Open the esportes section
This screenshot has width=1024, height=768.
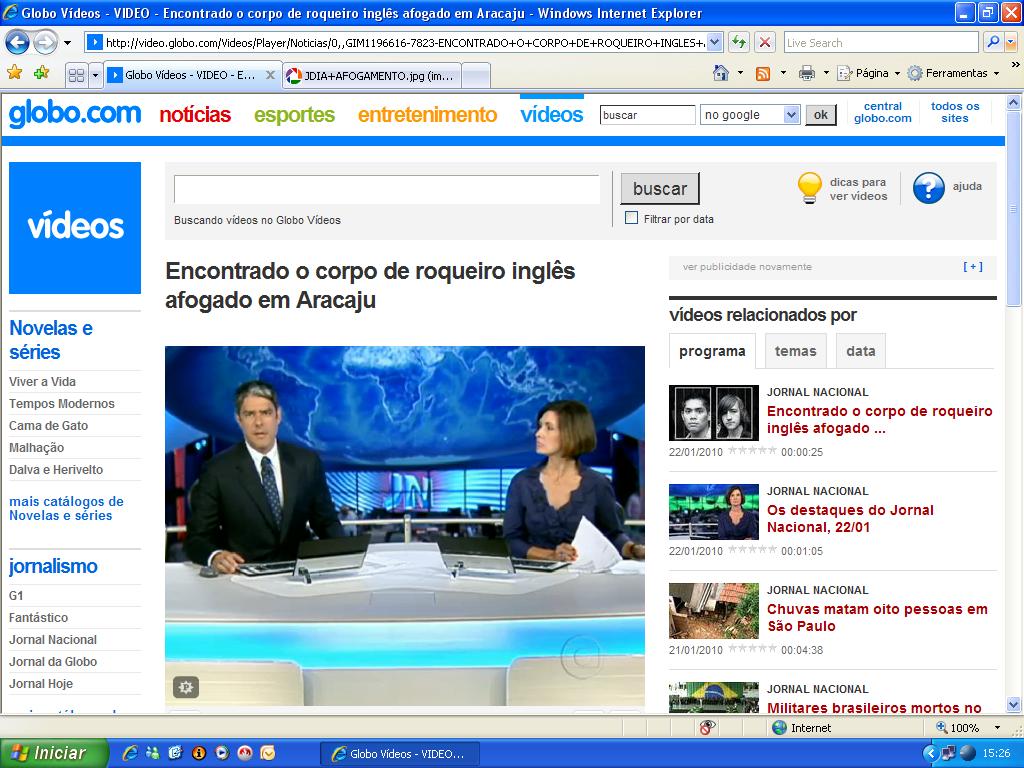pyautogui.click(x=295, y=115)
